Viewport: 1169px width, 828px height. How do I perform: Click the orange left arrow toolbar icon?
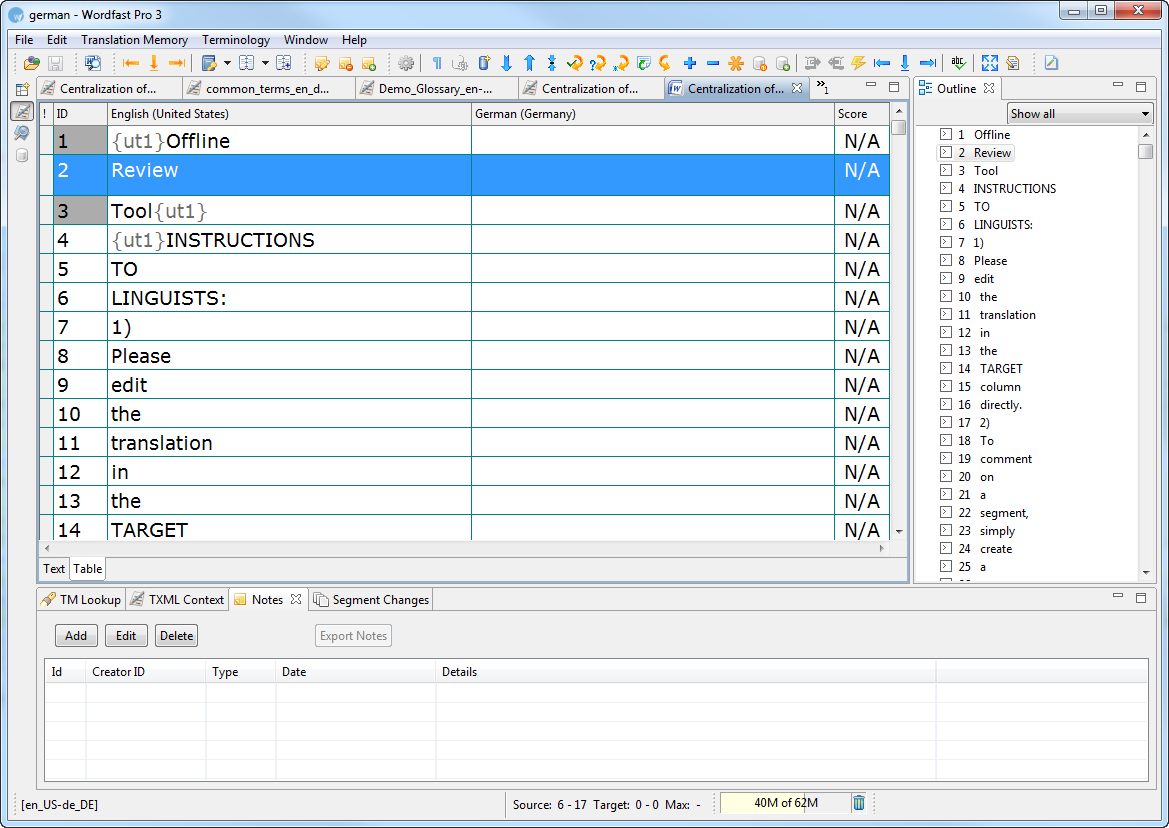[x=131, y=63]
